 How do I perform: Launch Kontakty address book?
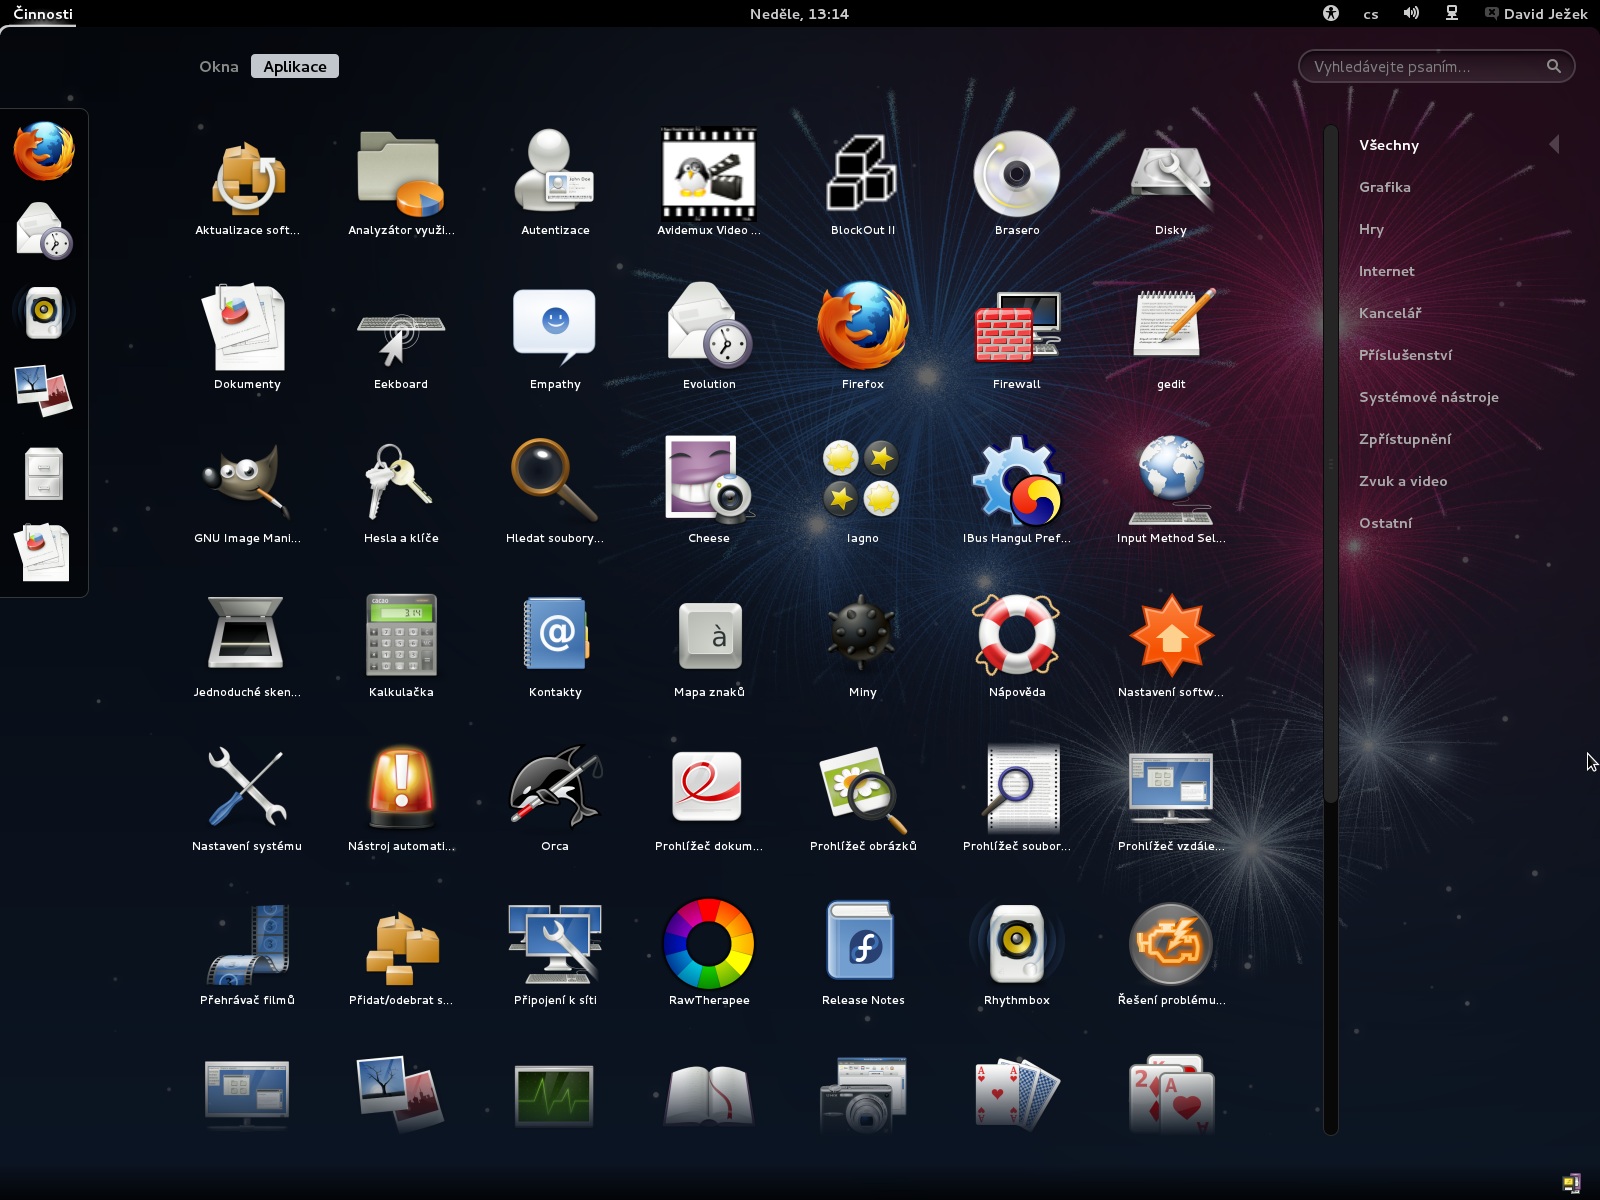coord(555,634)
